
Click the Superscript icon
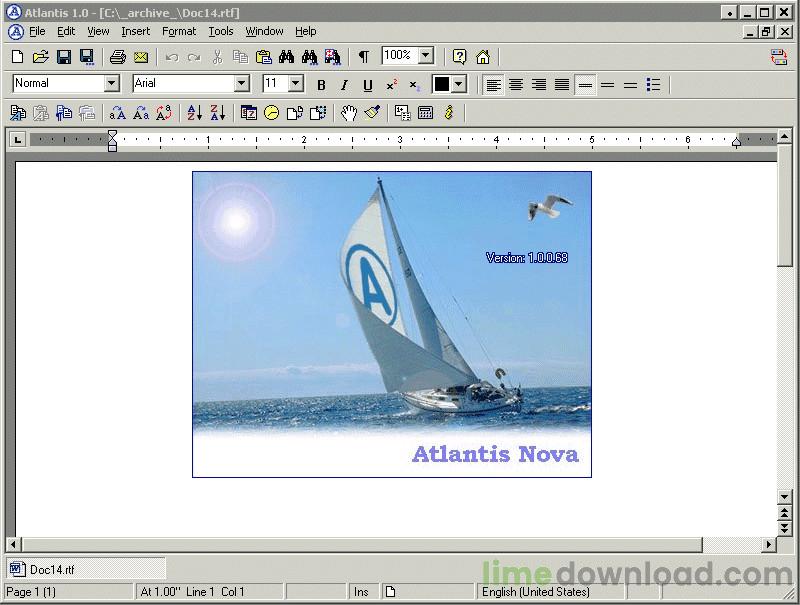[392, 85]
